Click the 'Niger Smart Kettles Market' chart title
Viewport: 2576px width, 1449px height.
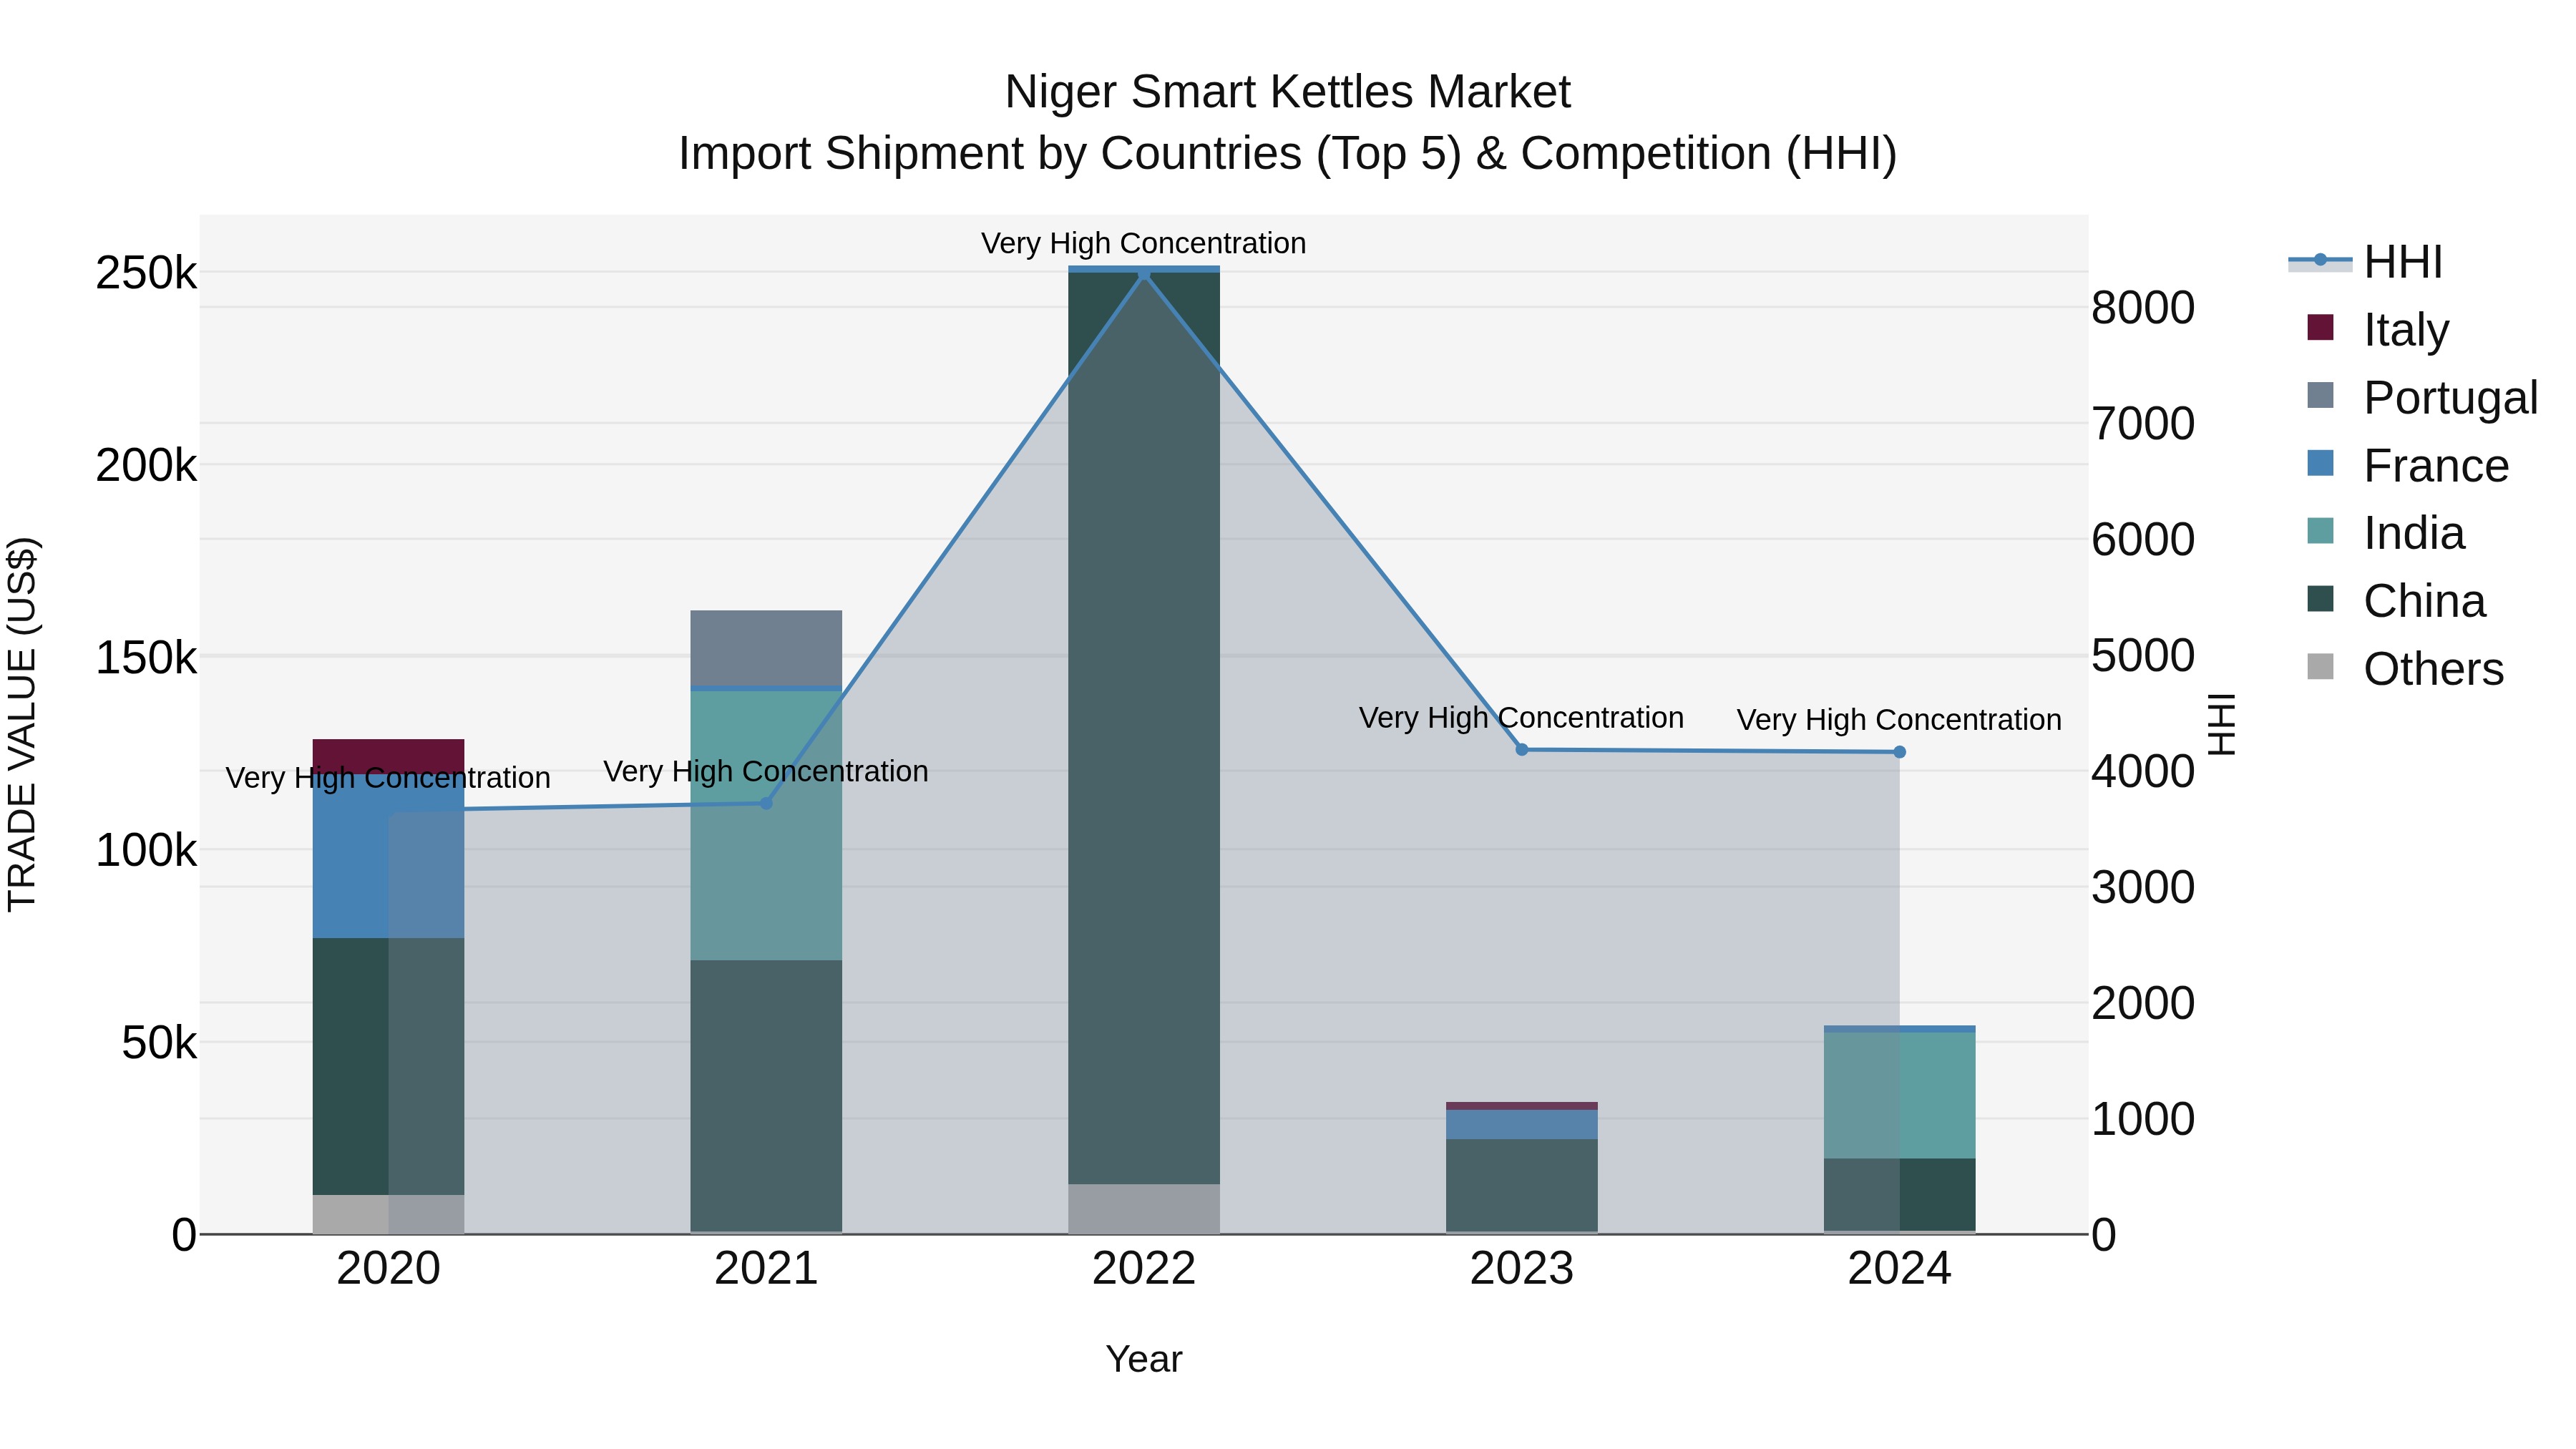(x=1288, y=92)
